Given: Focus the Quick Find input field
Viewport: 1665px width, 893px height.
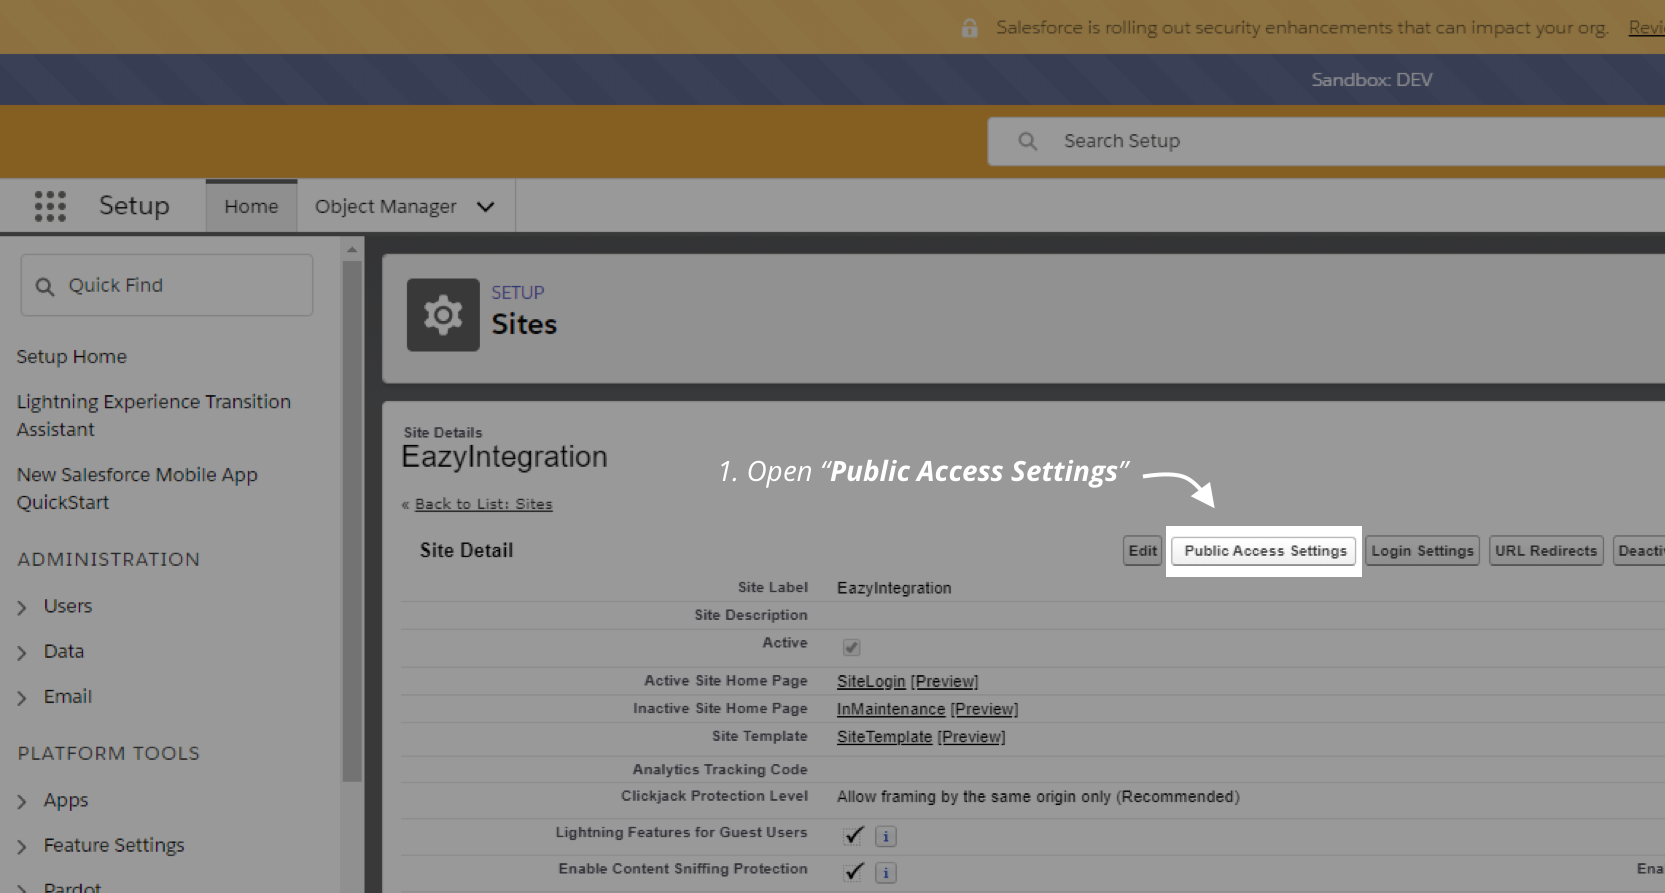Looking at the screenshot, I should tap(167, 285).
